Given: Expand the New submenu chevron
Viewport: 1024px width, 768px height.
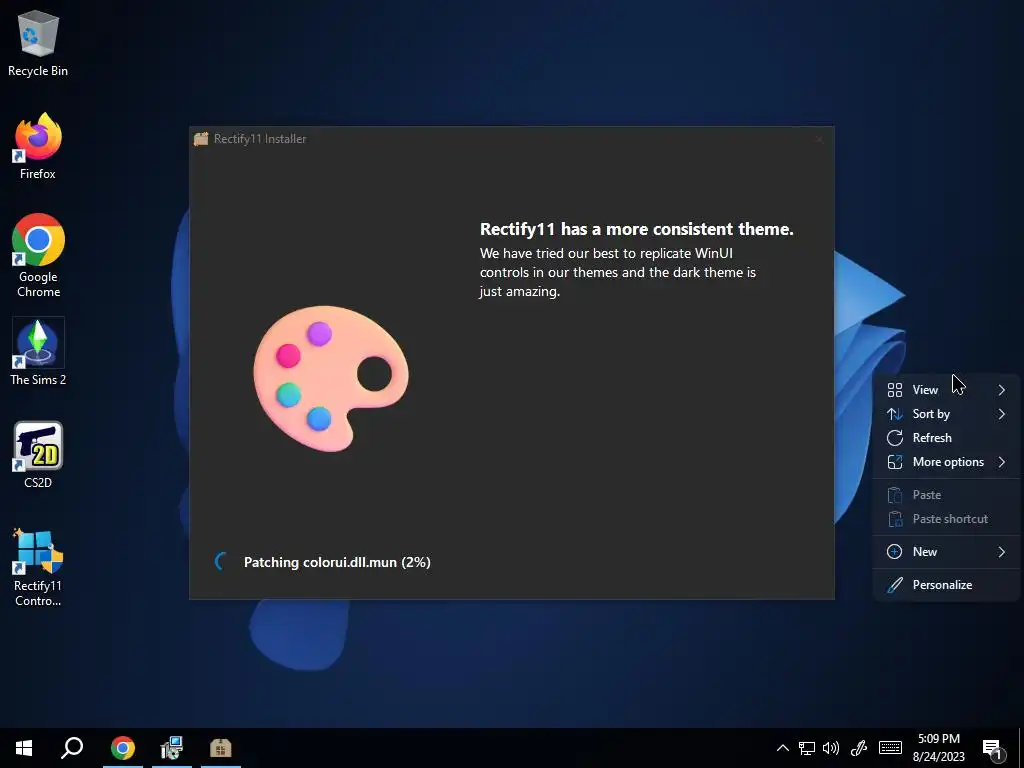Looking at the screenshot, I should [x=1001, y=552].
